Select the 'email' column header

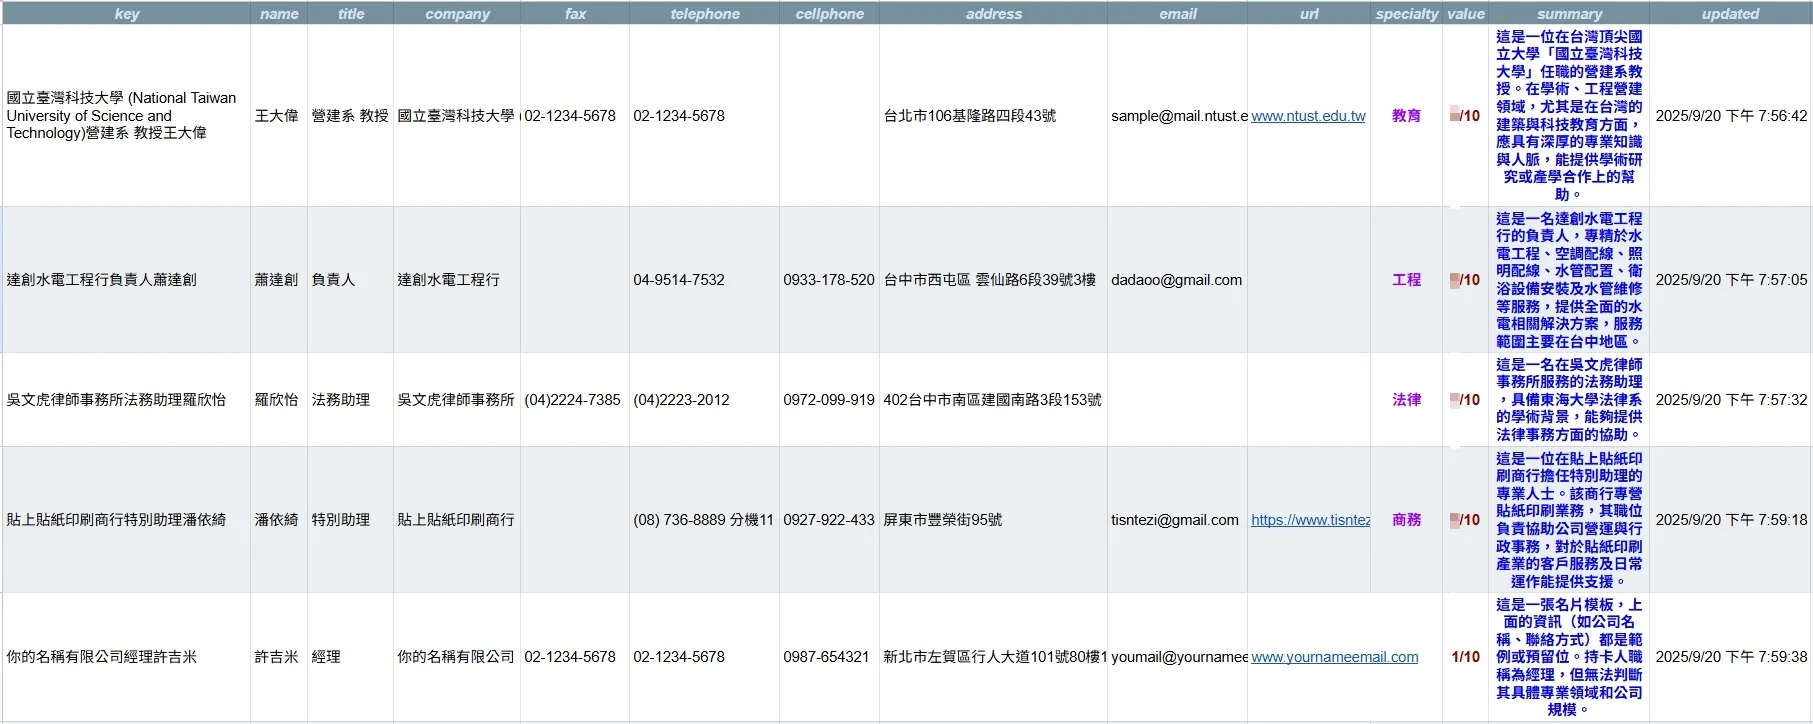pos(1178,13)
